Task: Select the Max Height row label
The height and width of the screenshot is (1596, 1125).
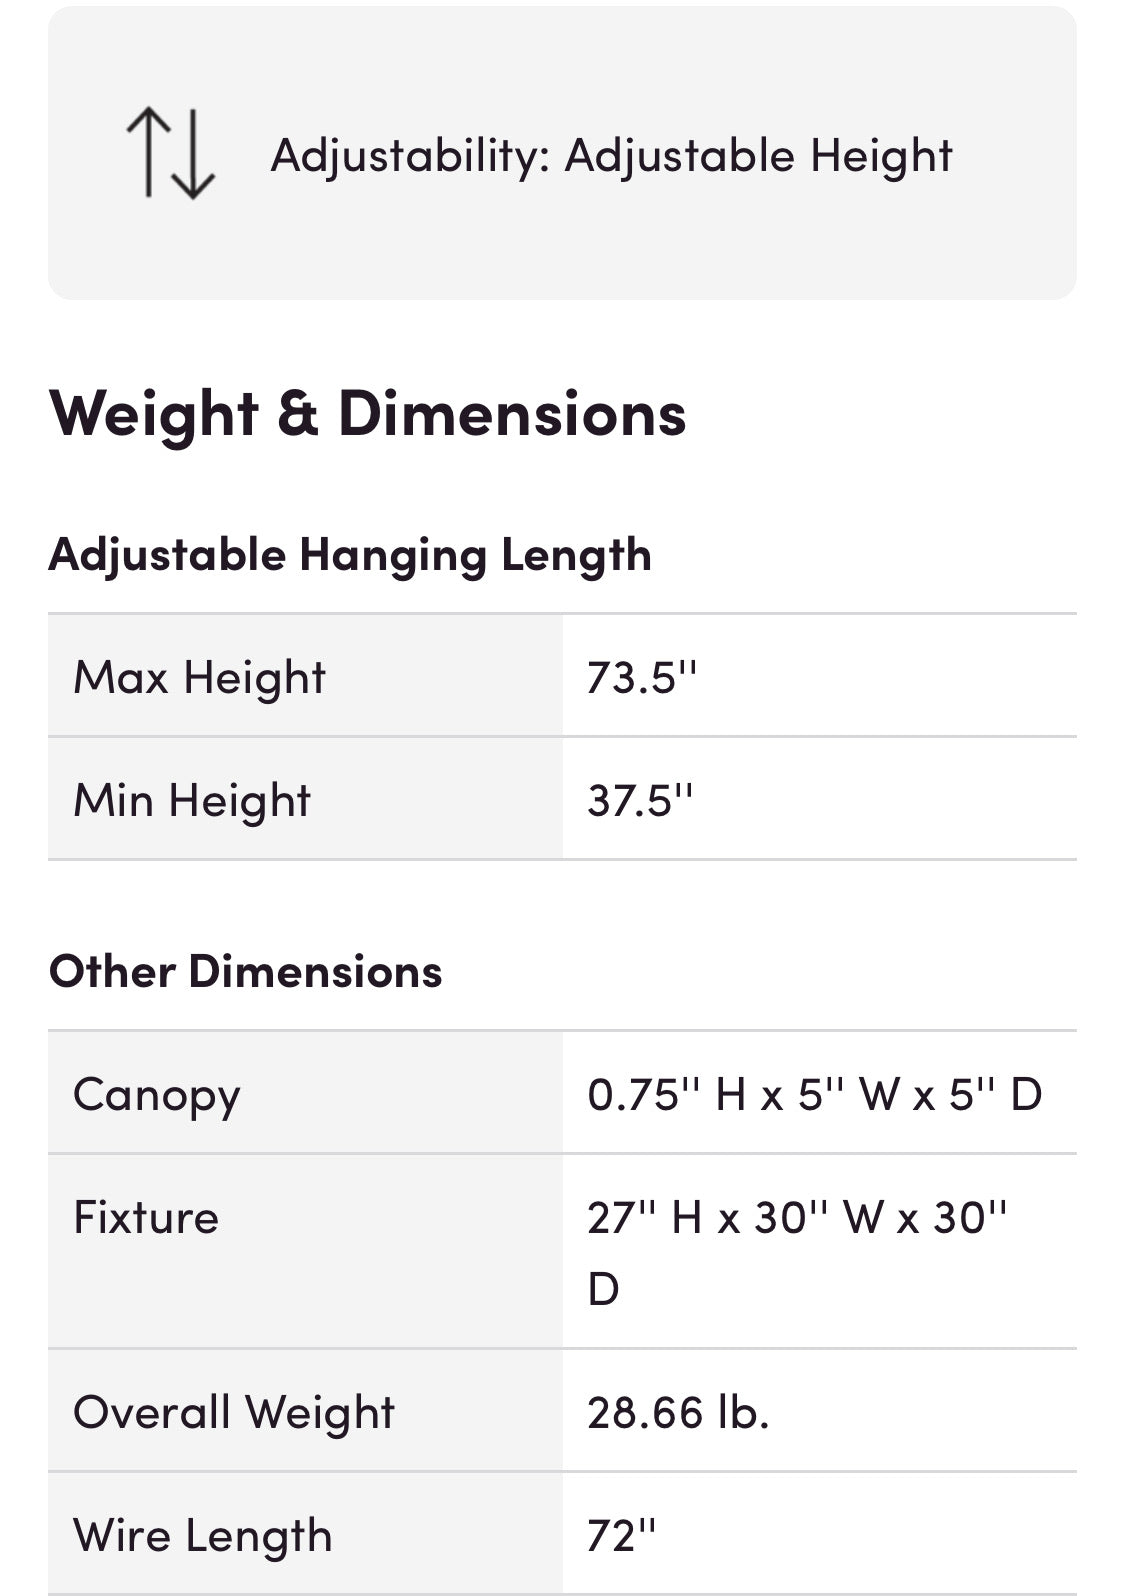Action: point(200,677)
